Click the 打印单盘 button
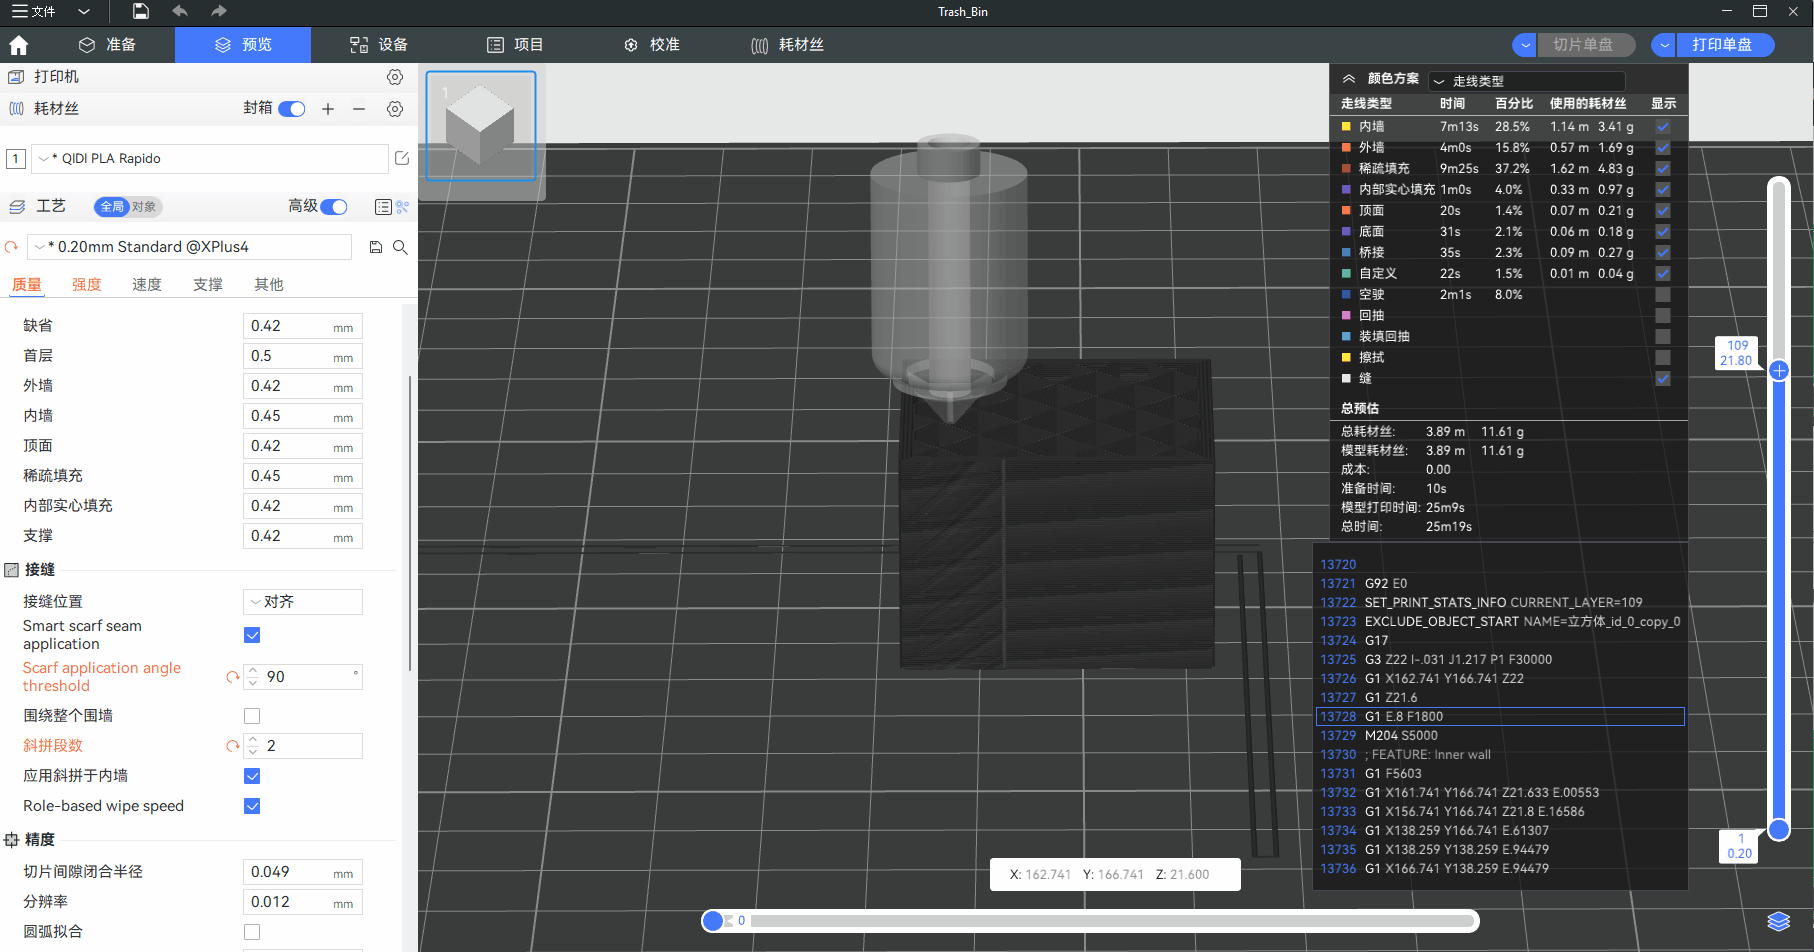This screenshot has width=1814, height=952. (1721, 45)
